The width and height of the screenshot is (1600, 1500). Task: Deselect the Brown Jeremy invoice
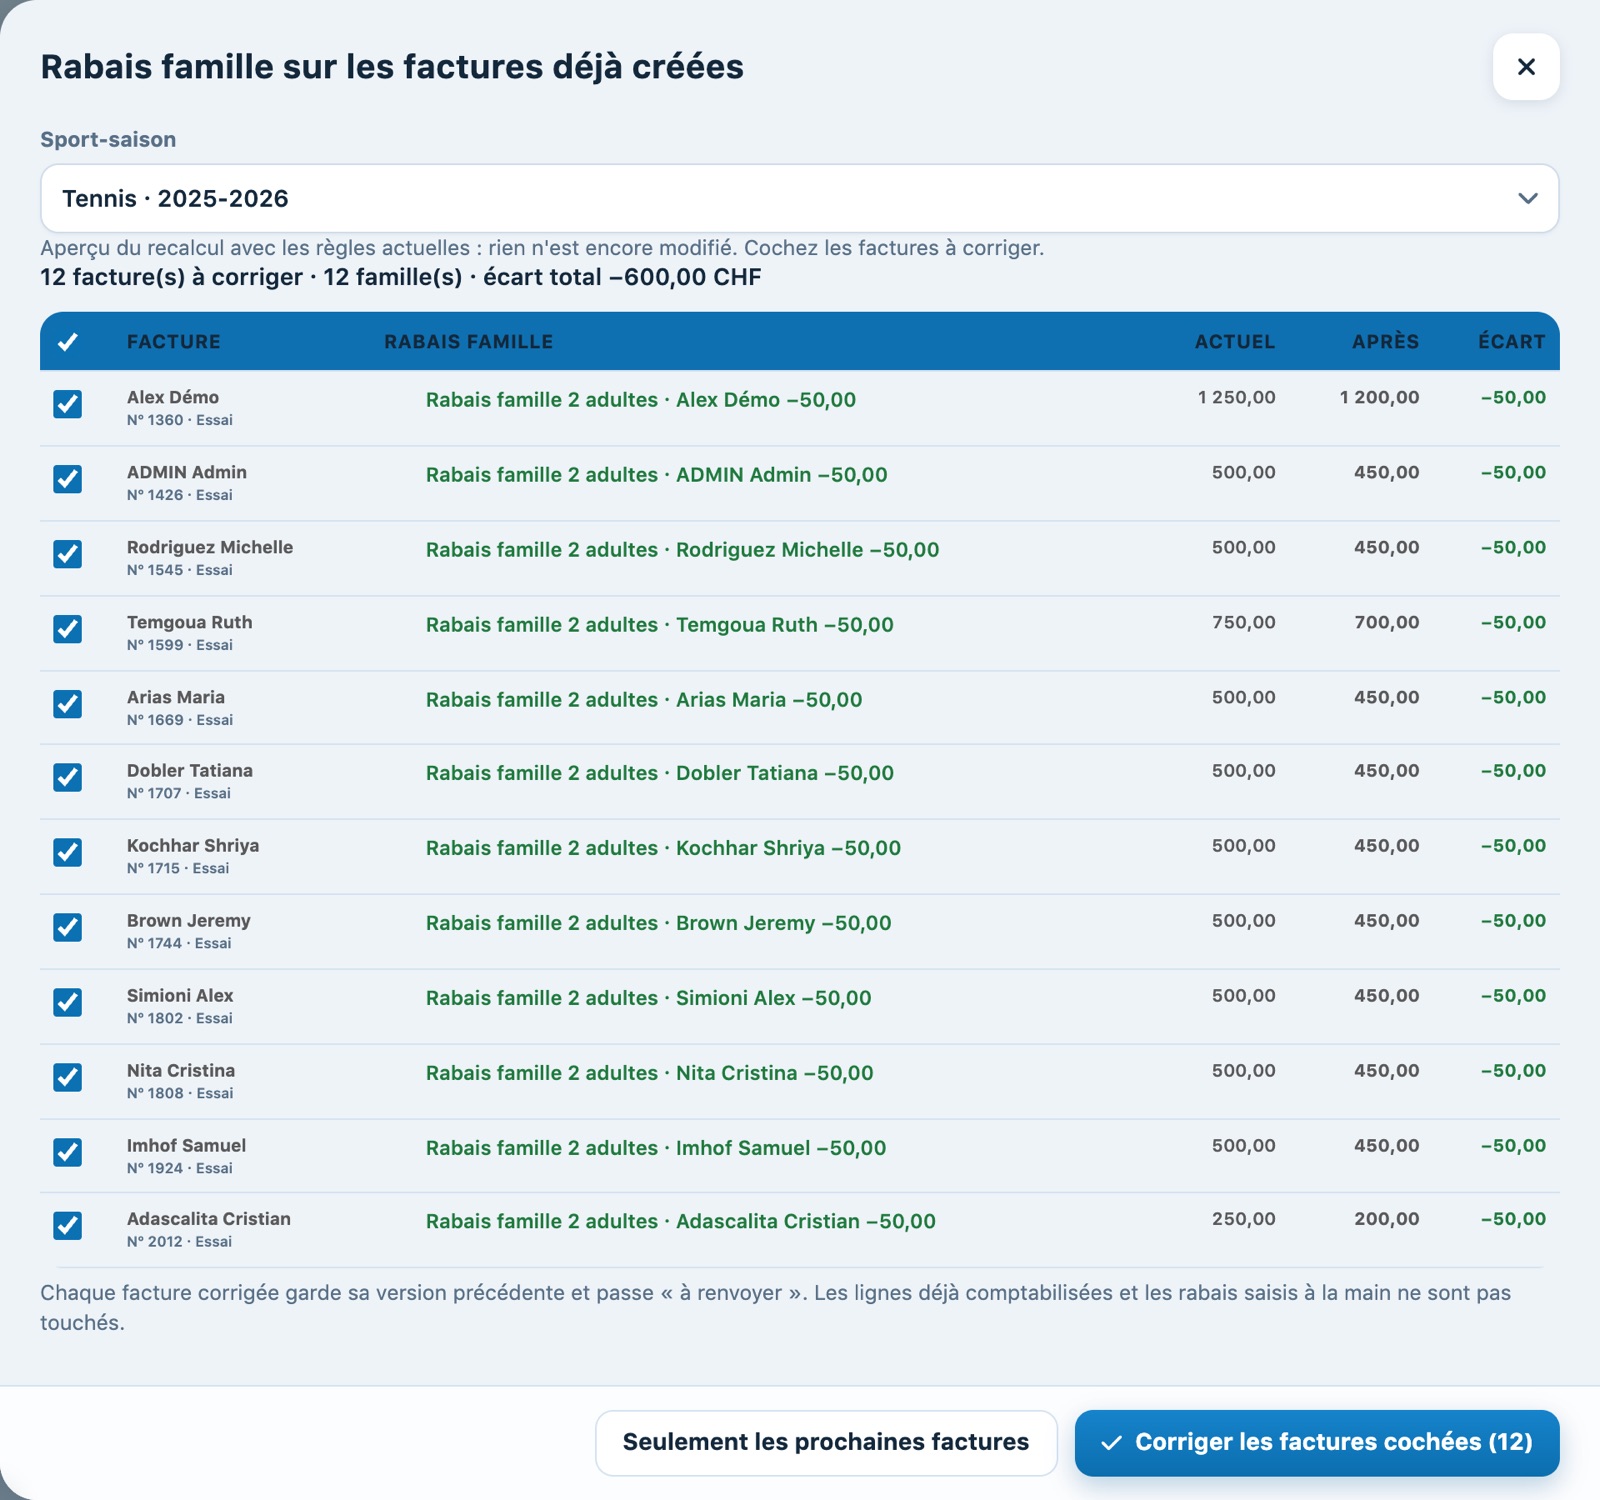(x=67, y=927)
